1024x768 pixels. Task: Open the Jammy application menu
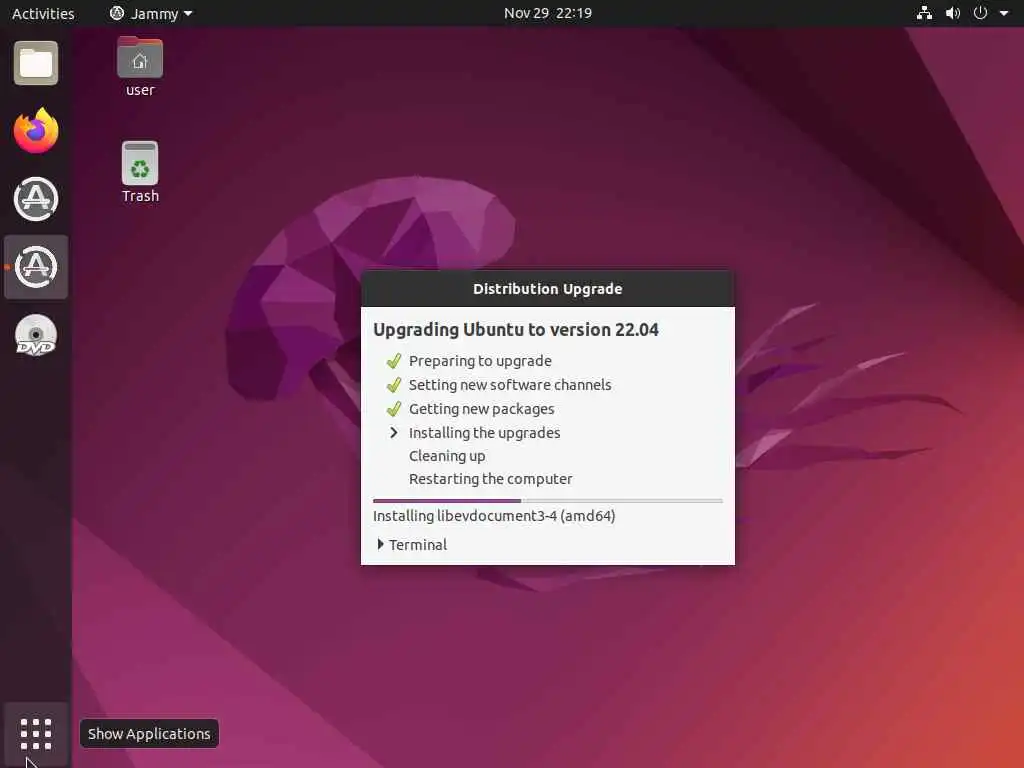pyautogui.click(x=151, y=13)
